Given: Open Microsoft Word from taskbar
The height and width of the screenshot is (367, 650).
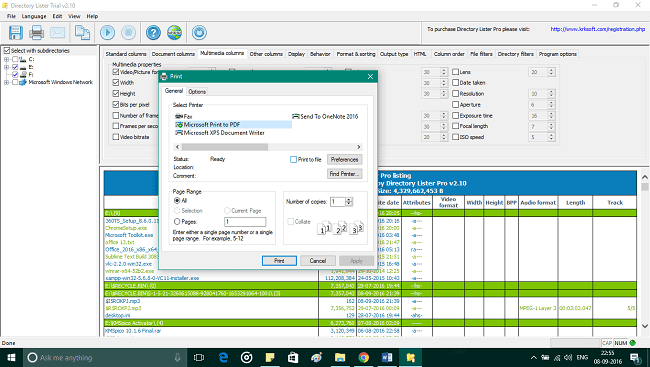Looking at the screenshot, I should (387, 357).
